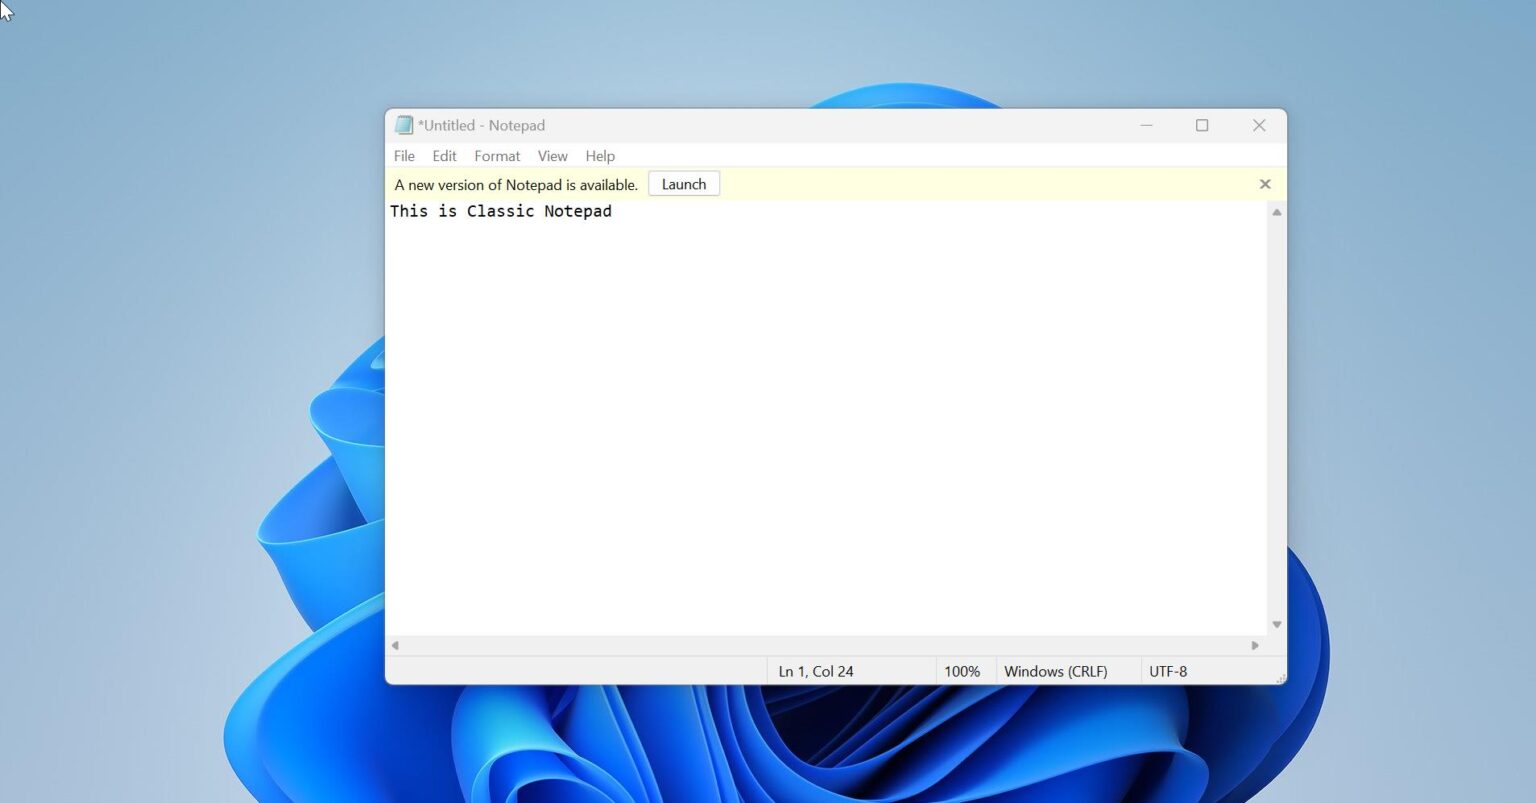The width and height of the screenshot is (1536, 803).
Task: Expand the Format menu
Action: pos(497,156)
